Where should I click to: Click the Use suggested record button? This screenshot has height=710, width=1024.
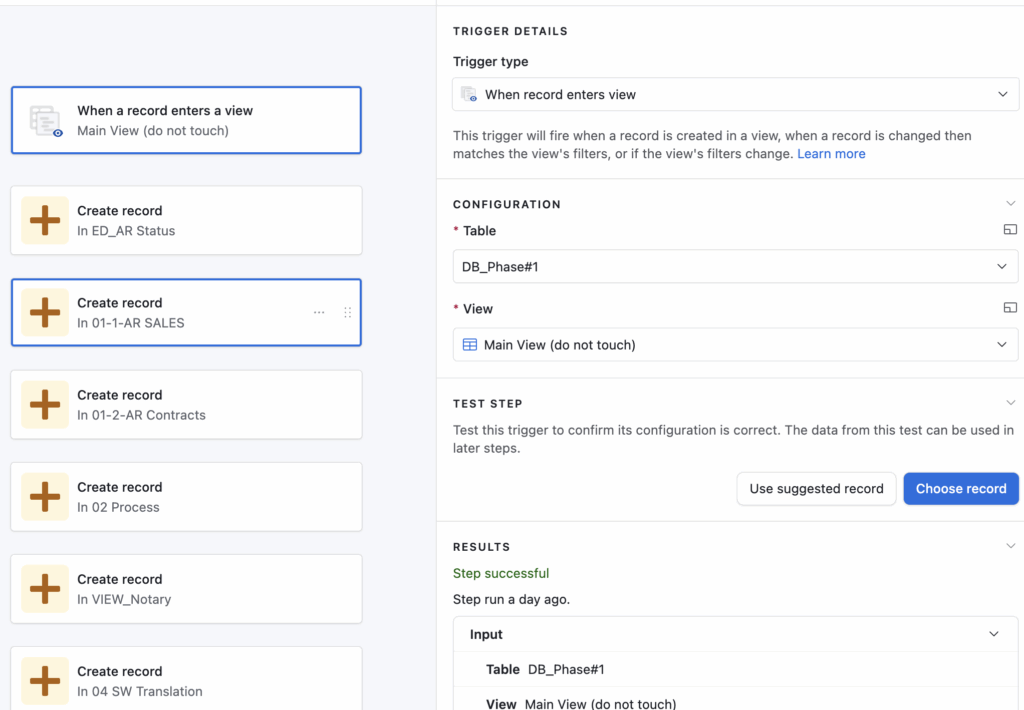(816, 489)
